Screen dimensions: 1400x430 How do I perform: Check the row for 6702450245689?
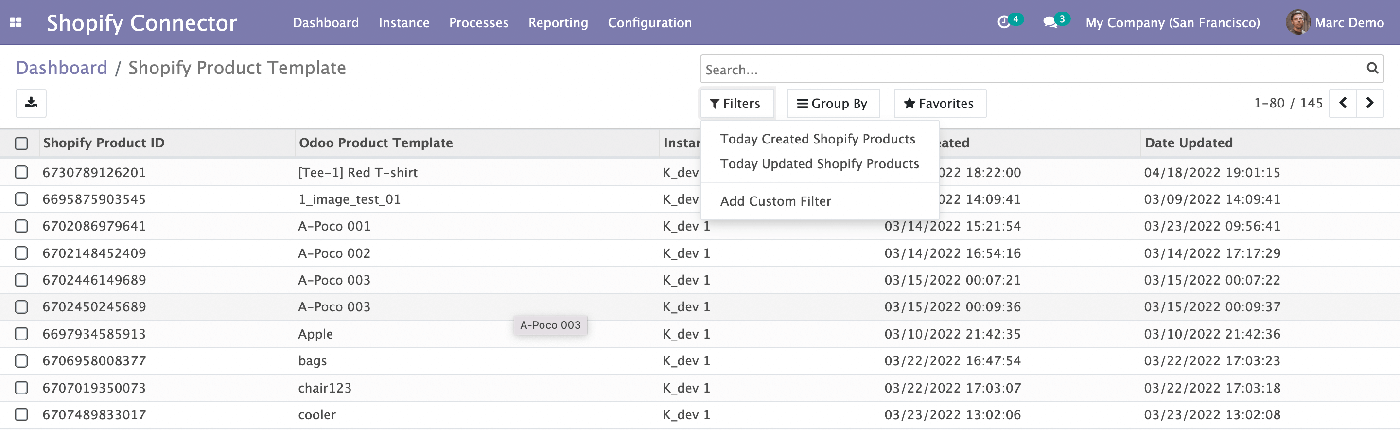point(22,307)
